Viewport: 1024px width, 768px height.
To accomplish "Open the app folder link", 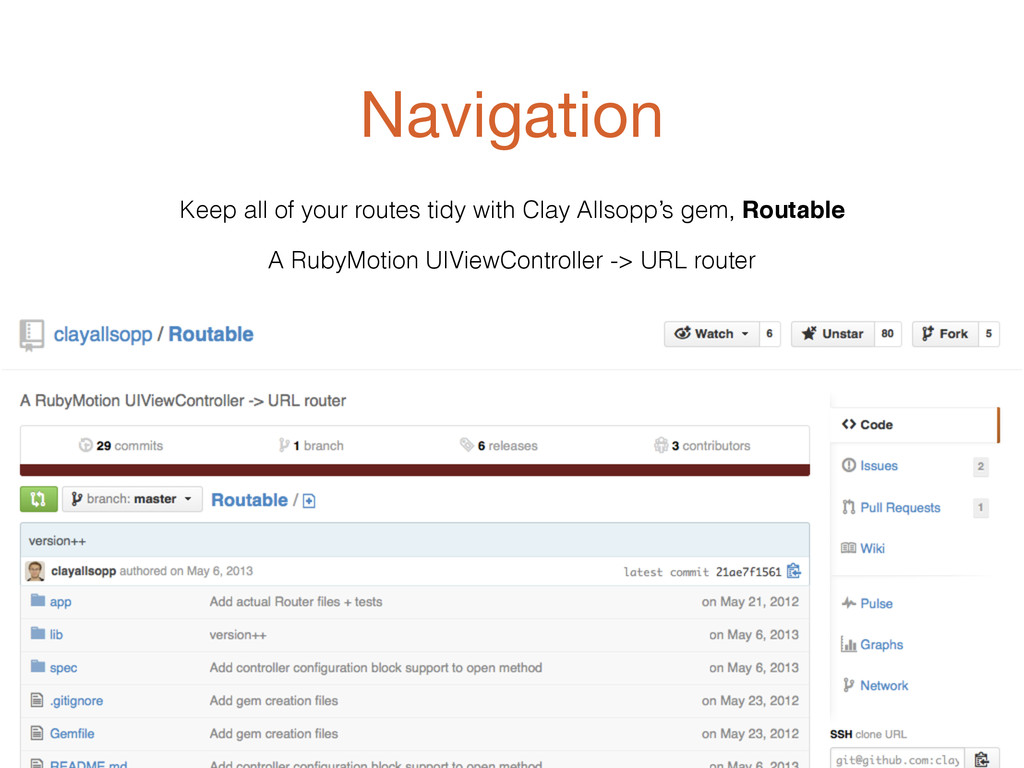I will (x=61, y=601).
